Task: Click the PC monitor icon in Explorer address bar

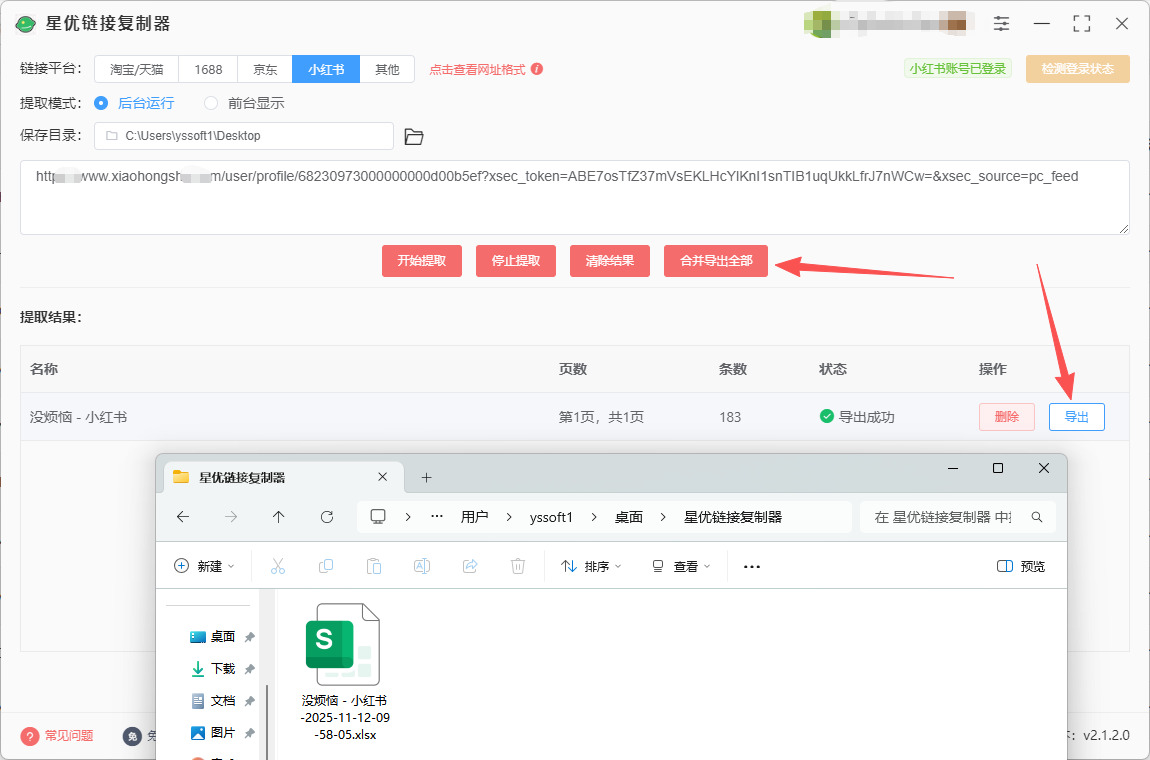Action: (378, 516)
